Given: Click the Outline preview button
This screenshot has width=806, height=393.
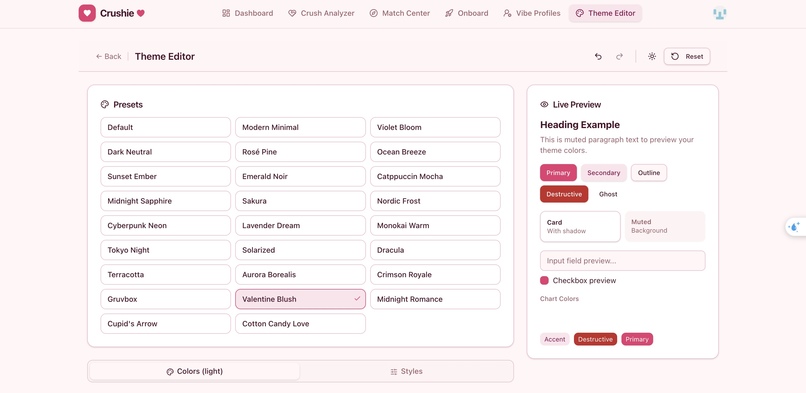Looking at the screenshot, I should coord(649,173).
